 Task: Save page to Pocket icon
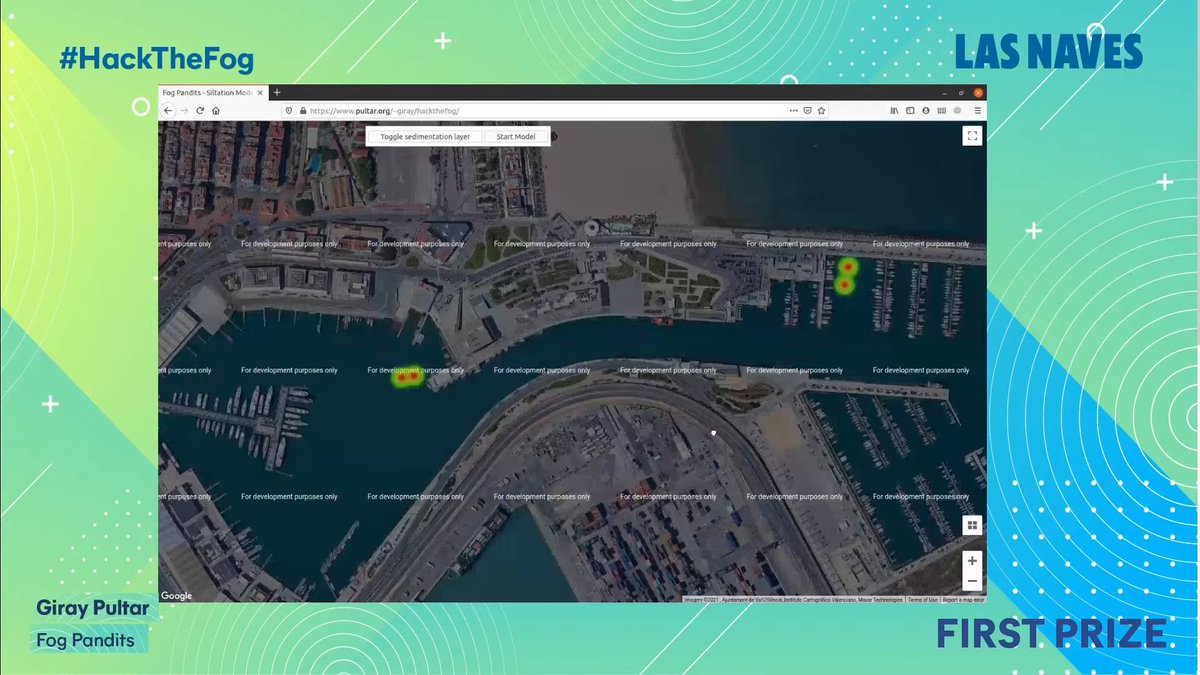(x=808, y=111)
